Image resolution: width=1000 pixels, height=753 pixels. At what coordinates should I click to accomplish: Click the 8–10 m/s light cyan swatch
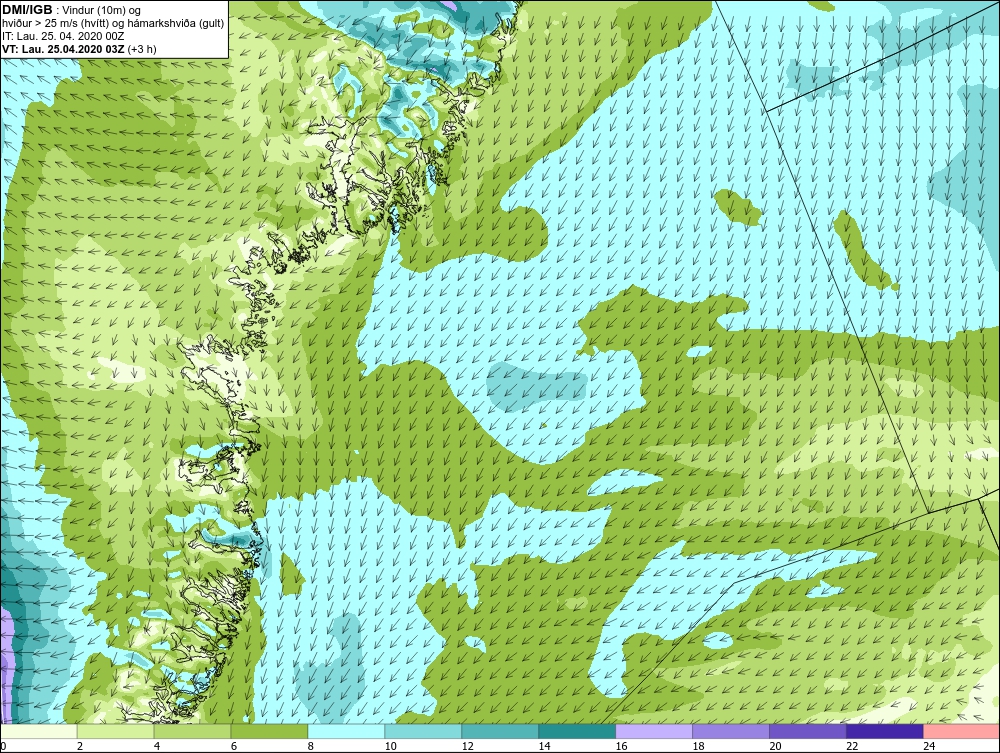(x=346, y=731)
